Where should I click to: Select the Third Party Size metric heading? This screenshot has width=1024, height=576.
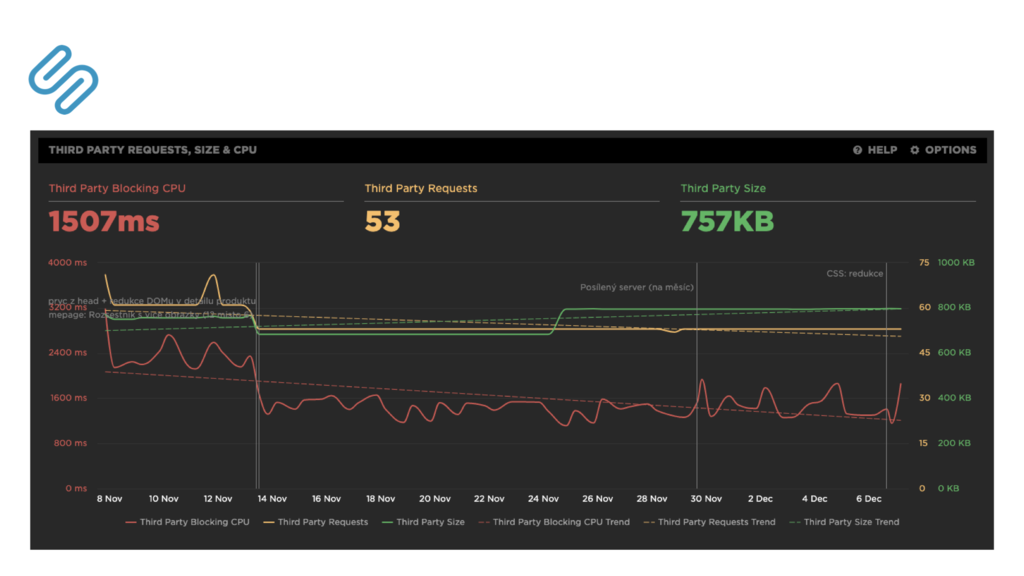[x=723, y=188]
